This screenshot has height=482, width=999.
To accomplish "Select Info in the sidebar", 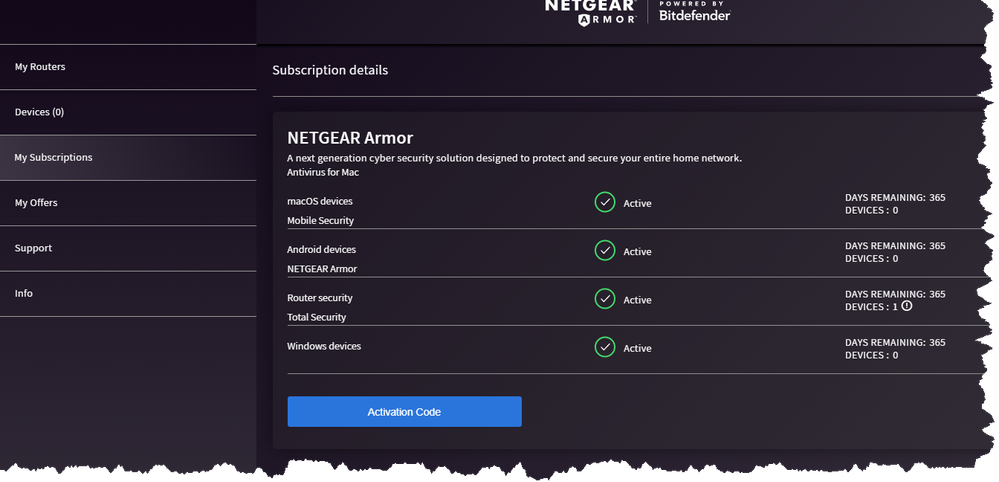I will (24, 293).
